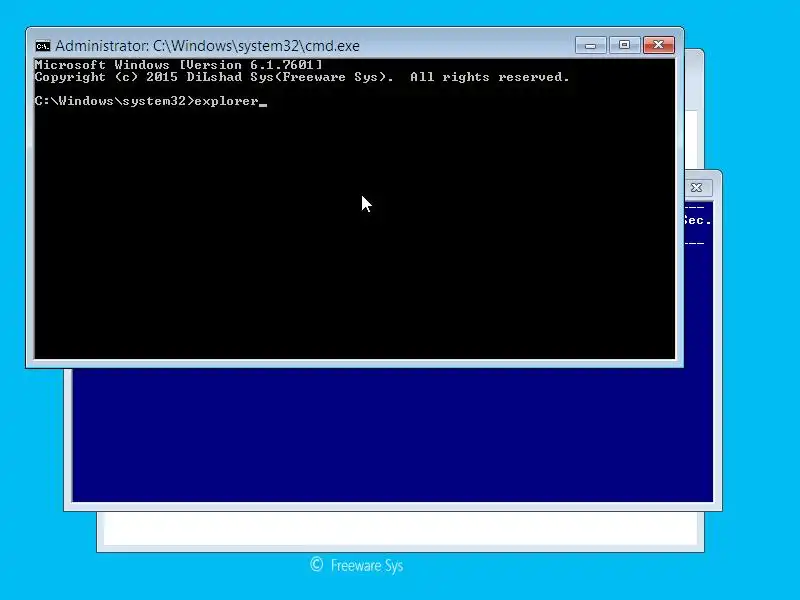Minimize the Administrator cmd.exe window
Screen dimensions: 800x600
tap(590, 45)
